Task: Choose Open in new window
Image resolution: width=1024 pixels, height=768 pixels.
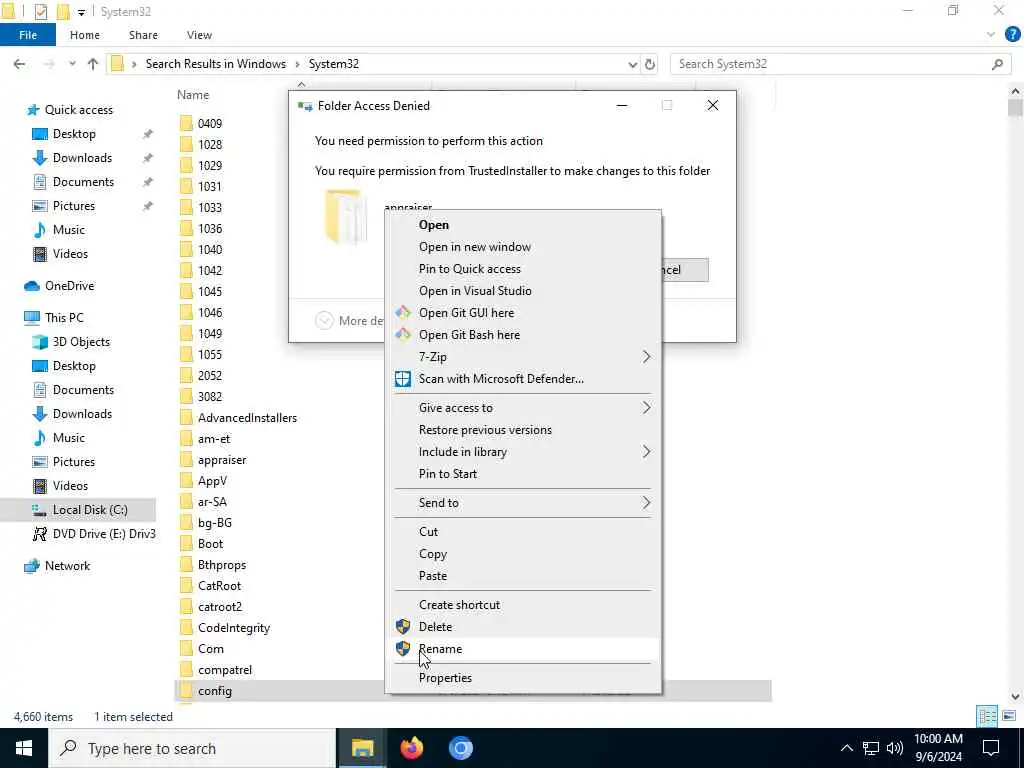Action: [474, 247]
